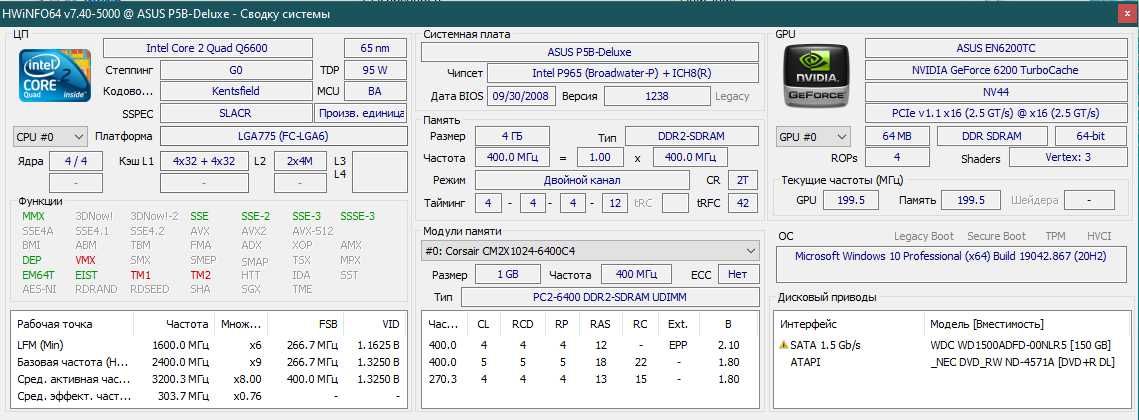Expand the memory module Corsair CM2X1024-6400C4 dropdown
1139x420 pixels.
point(590,251)
